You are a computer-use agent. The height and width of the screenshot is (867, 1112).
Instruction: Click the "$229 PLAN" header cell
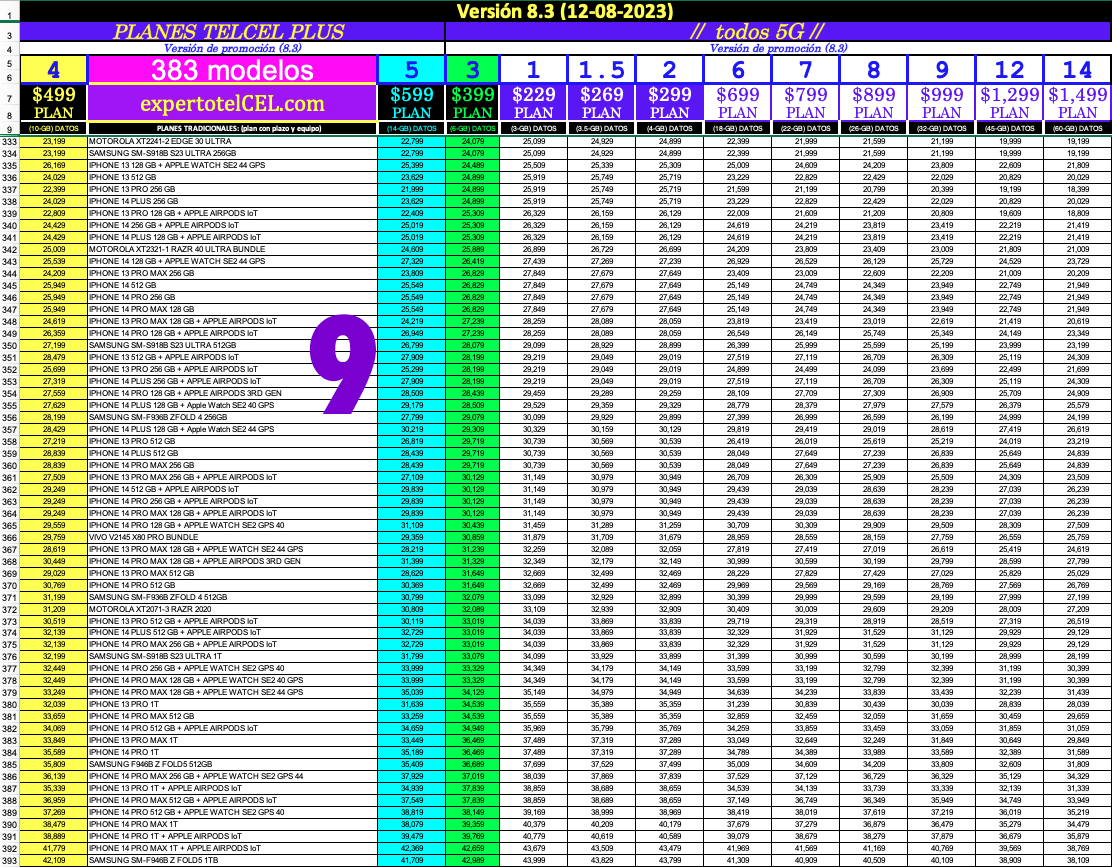pyautogui.click(x=533, y=104)
